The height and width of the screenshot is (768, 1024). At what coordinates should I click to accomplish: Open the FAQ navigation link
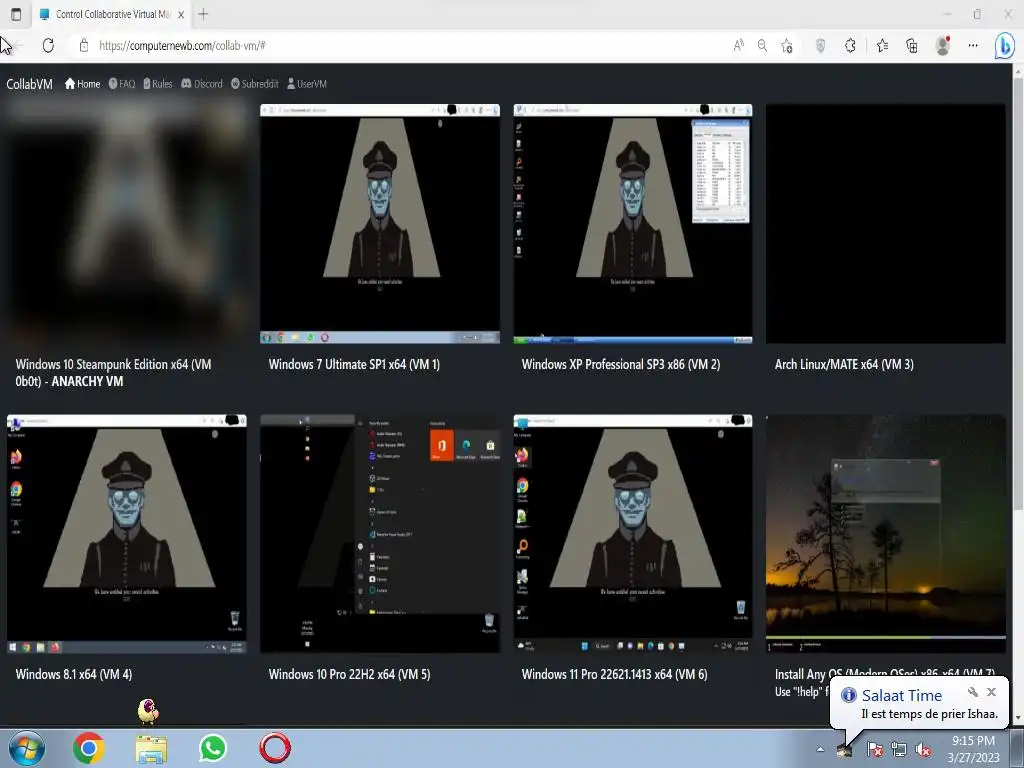(x=122, y=84)
